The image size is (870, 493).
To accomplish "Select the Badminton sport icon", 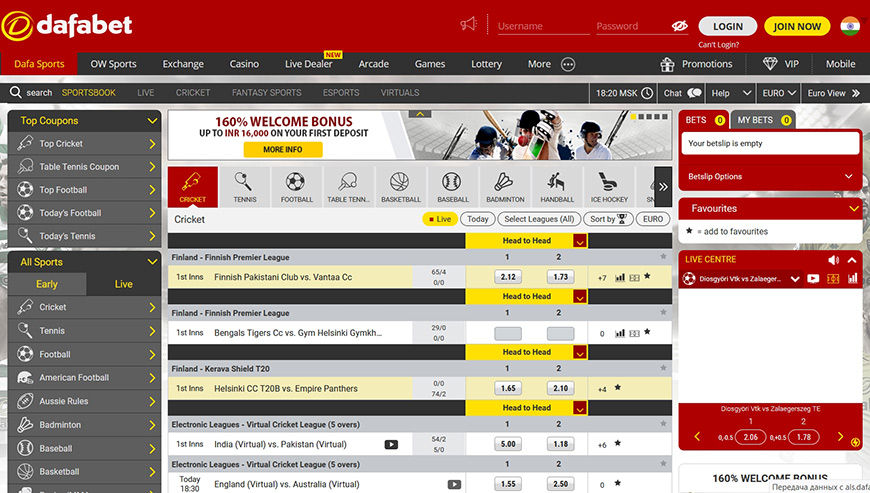I will point(505,187).
